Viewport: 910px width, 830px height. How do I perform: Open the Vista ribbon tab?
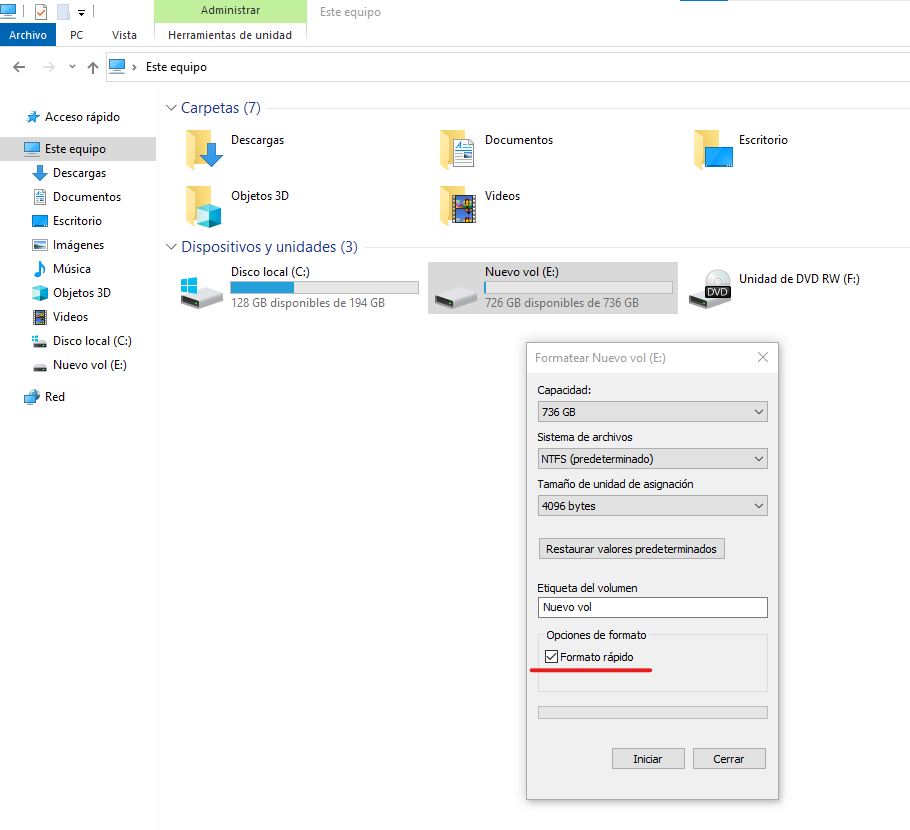(x=124, y=35)
